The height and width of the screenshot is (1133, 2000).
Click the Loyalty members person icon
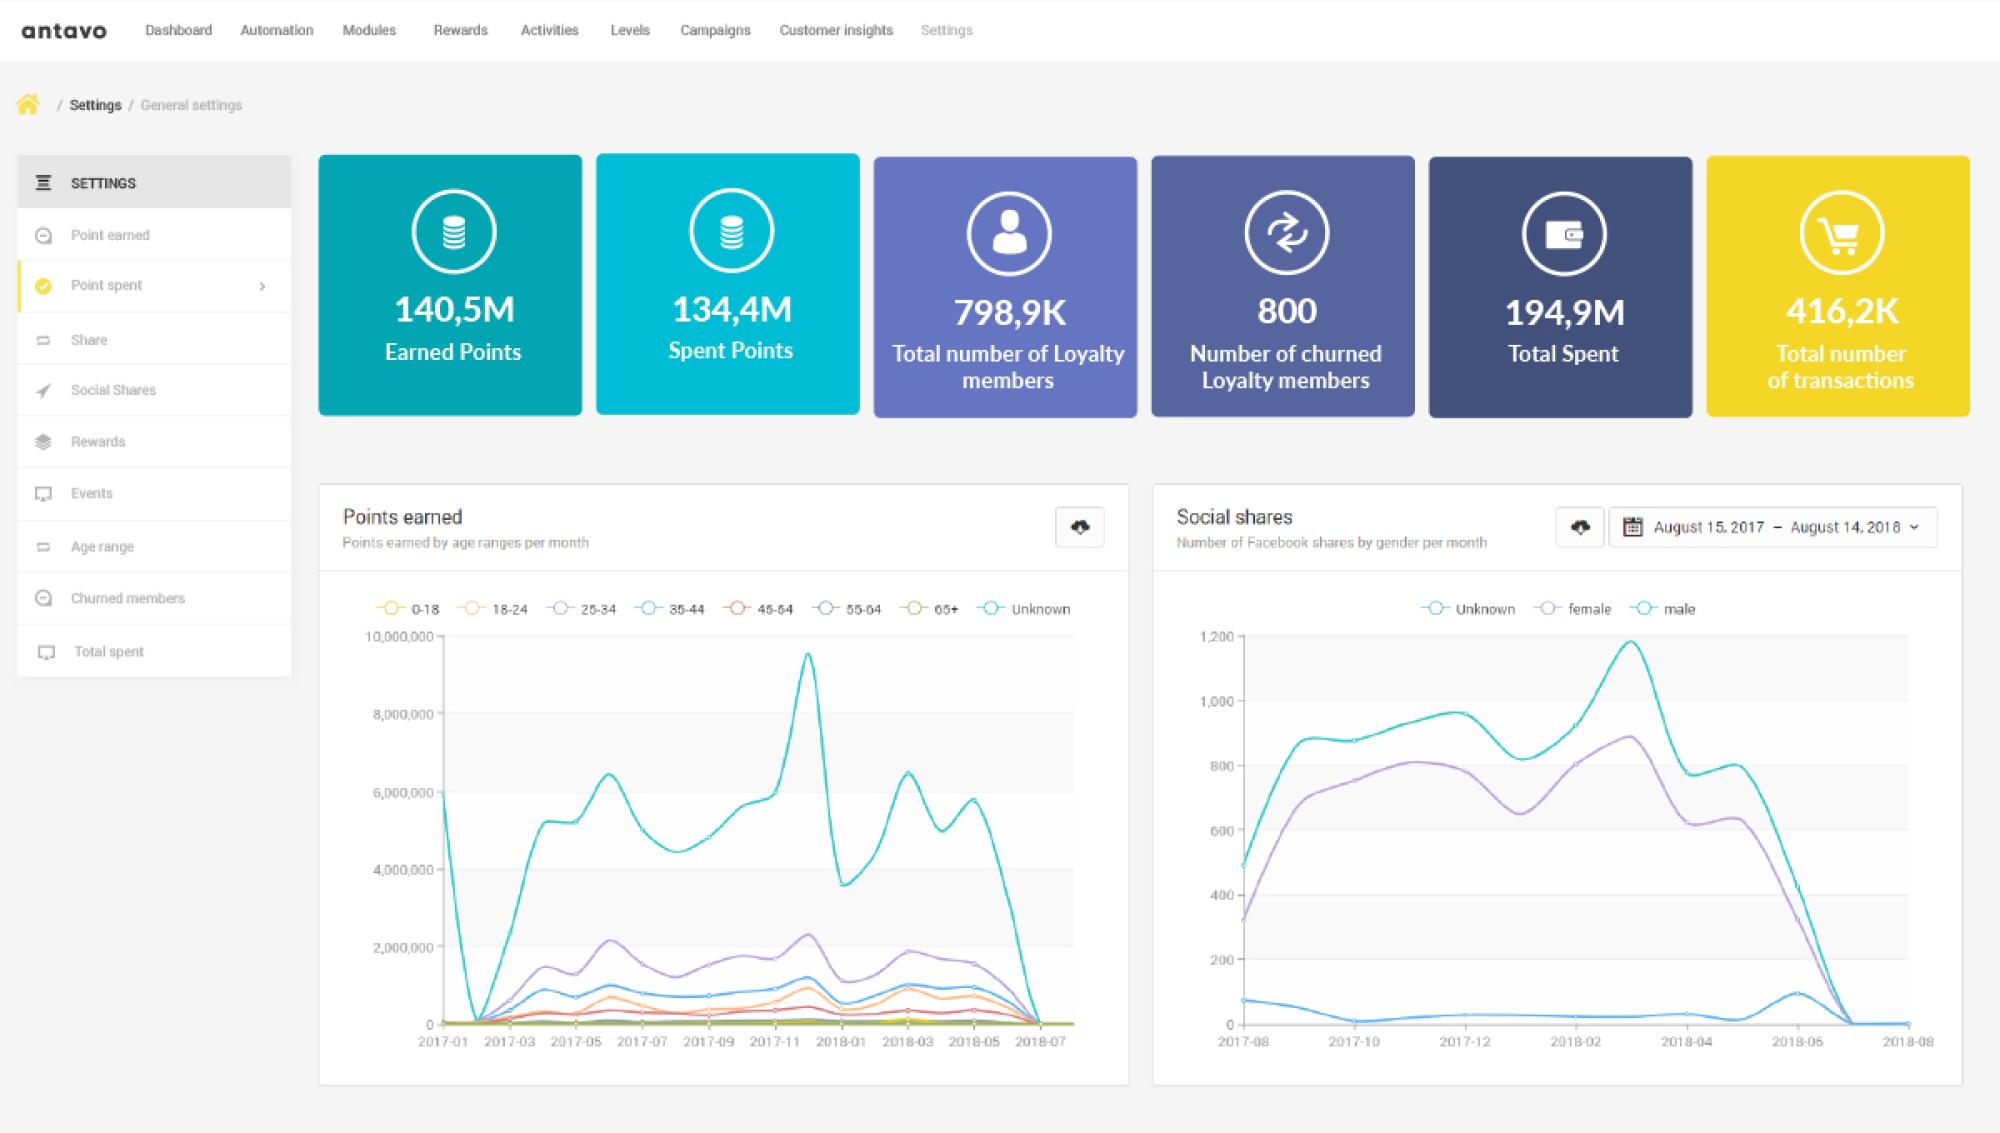pyautogui.click(x=1008, y=232)
